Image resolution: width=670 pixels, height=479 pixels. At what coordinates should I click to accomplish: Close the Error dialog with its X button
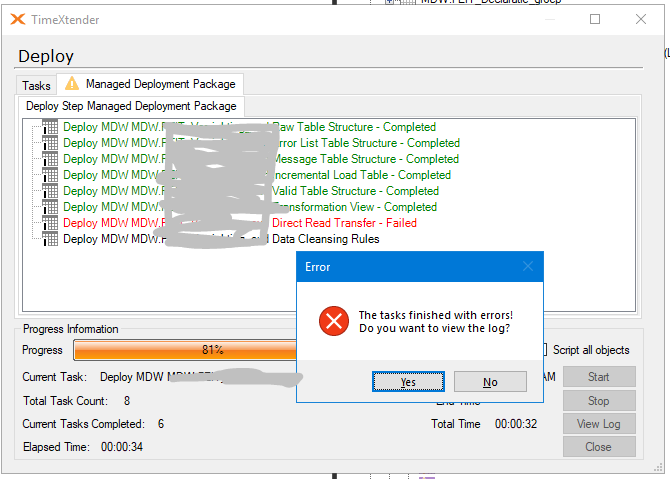point(528,267)
